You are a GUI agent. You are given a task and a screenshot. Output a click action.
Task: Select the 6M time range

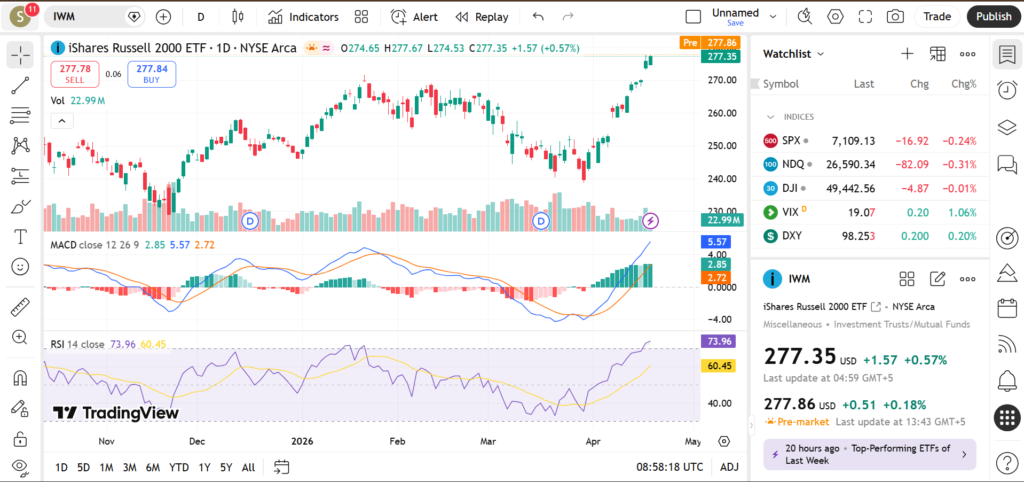tap(152, 467)
